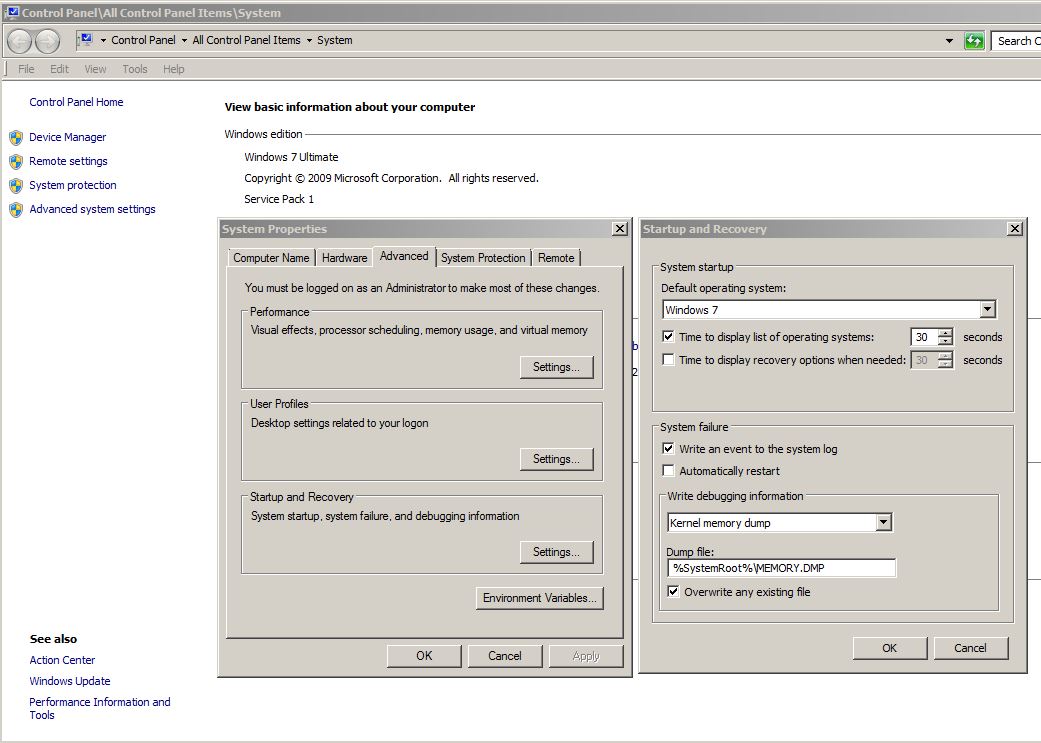Toggle 'Overwrite any existing file' checkbox
Viewport: 1041px width, 743px height.
[673, 591]
